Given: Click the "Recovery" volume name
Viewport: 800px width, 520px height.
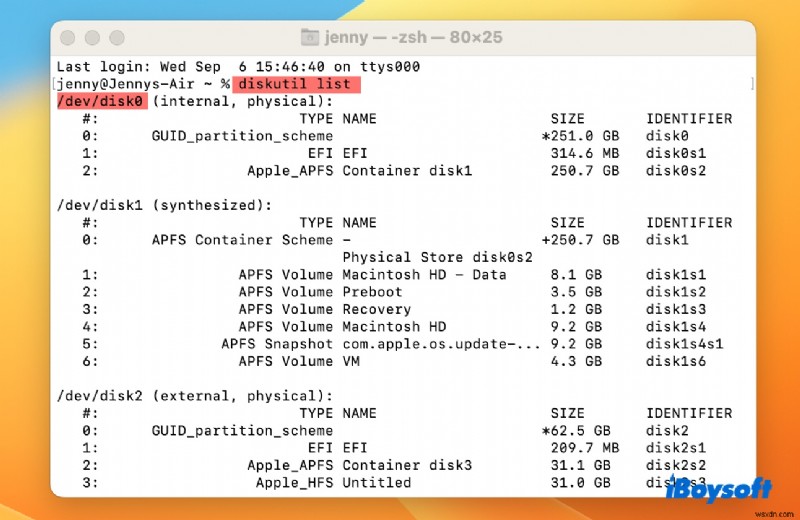Looking at the screenshot, I should click(x=377, y=309).
